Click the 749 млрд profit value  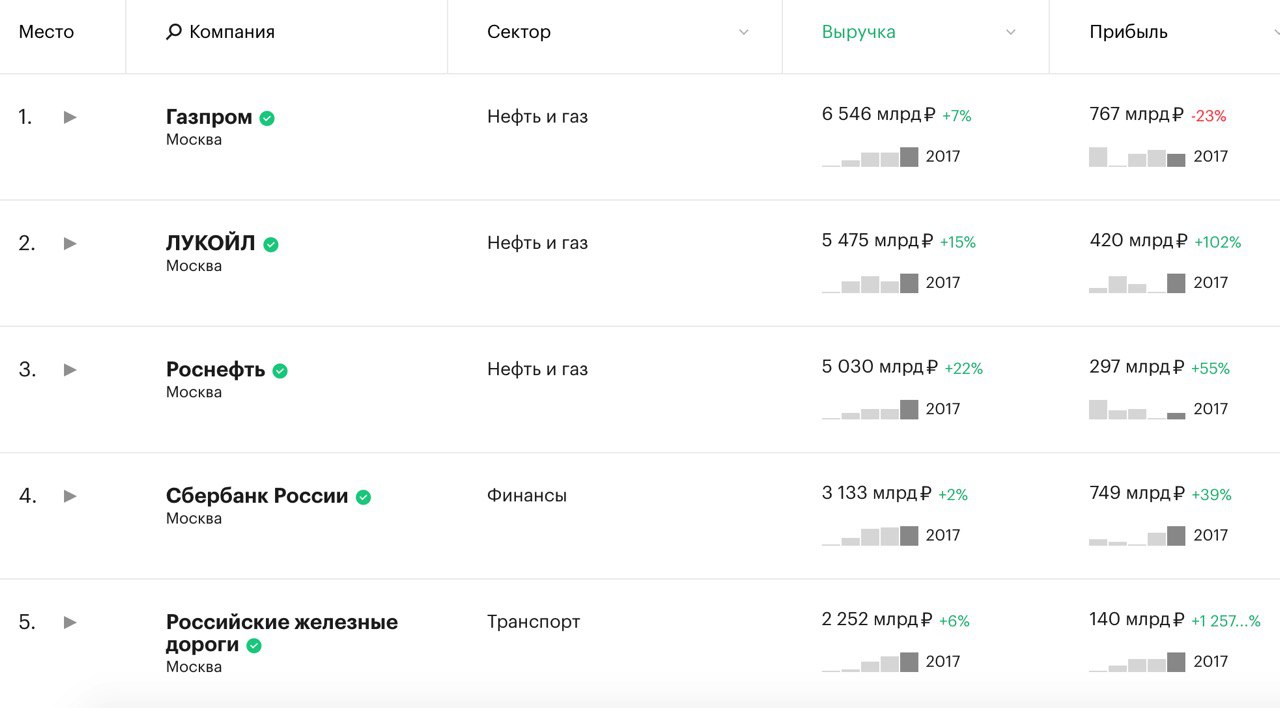pyautogui.click(x=1137, y=493)
